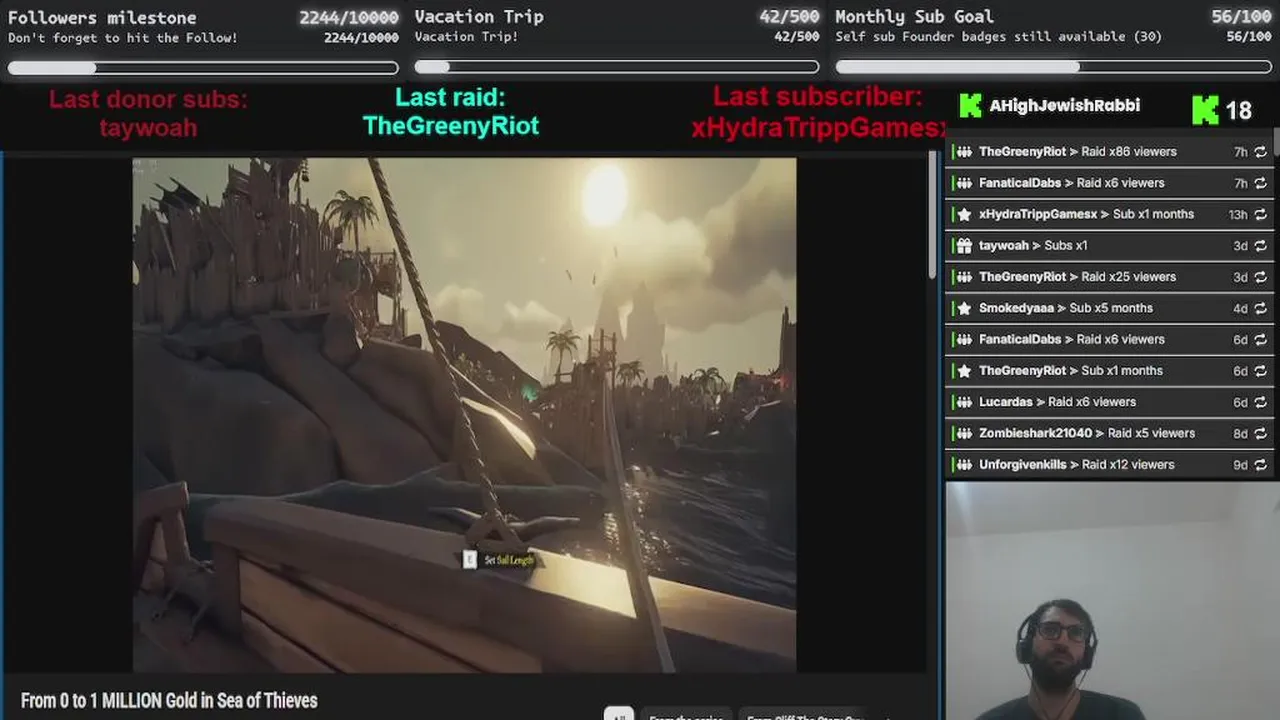Click the Zombieshark21040 Raid x5 viewers text
The image size is (1280, 720).
click(x=1087, y=433)
